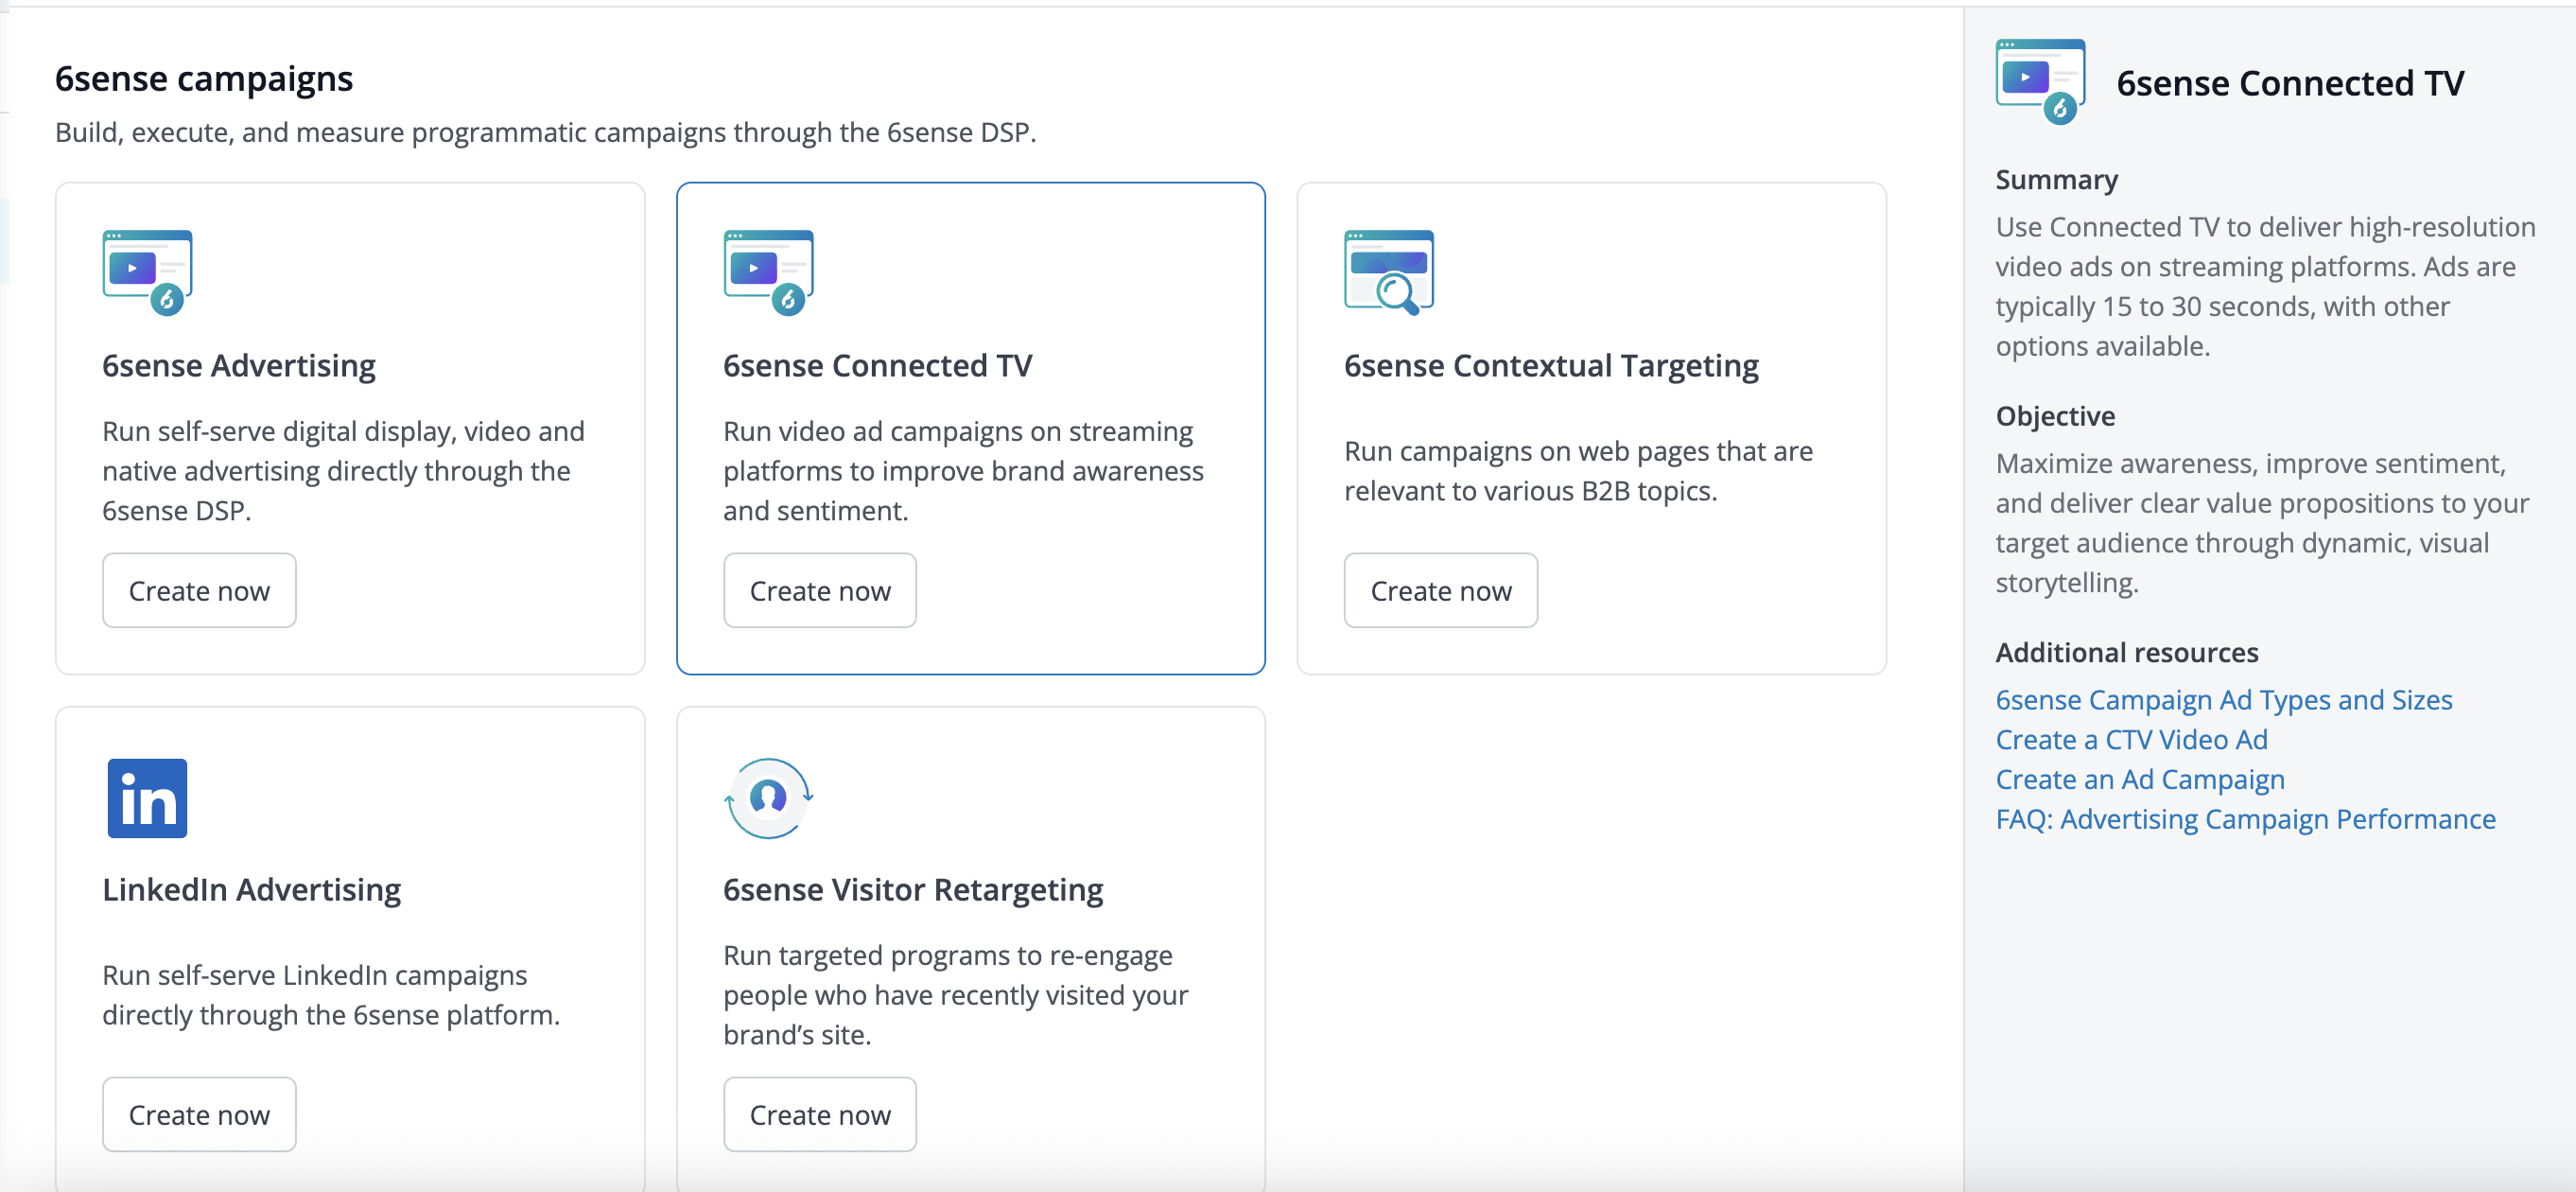Image resolution: width=2576 pixels, height=1192 pixels.
Task: Open FAQ: Advertising Campaign Performance link
Action: coord(2245,819)
